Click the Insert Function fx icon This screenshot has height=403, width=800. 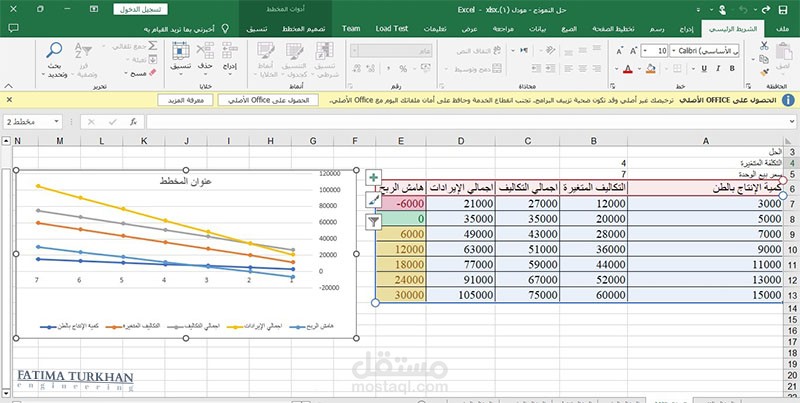tap(134, 122)
